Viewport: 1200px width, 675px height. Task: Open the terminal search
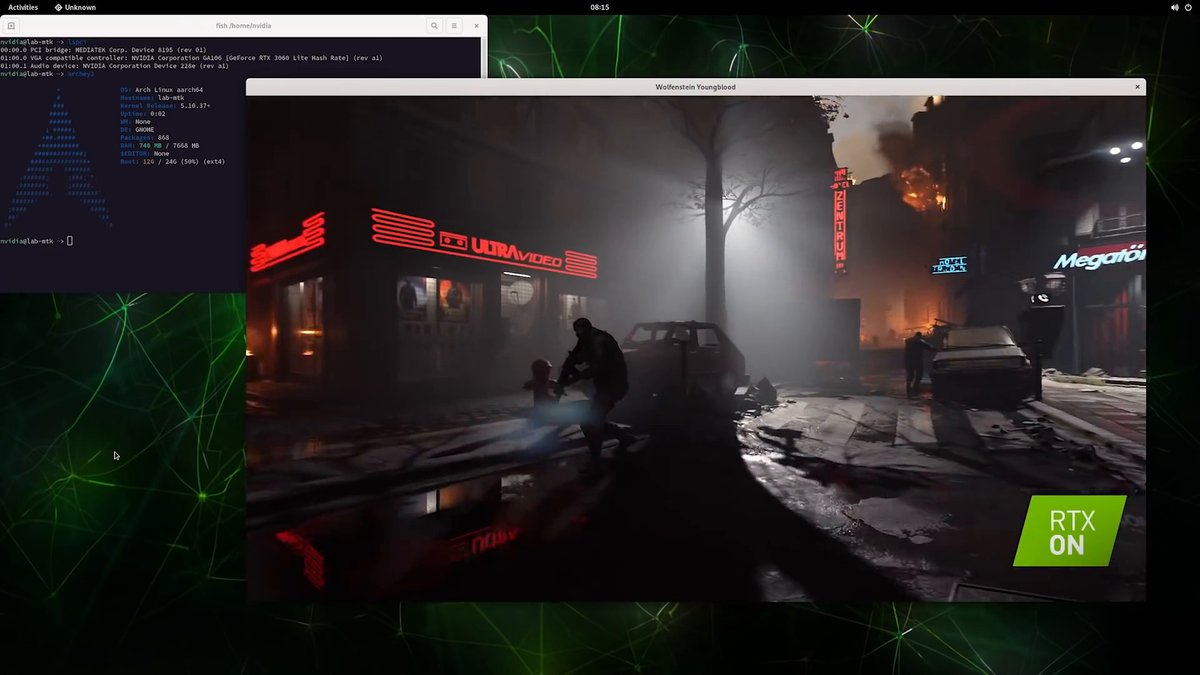(x=434, y=25)
